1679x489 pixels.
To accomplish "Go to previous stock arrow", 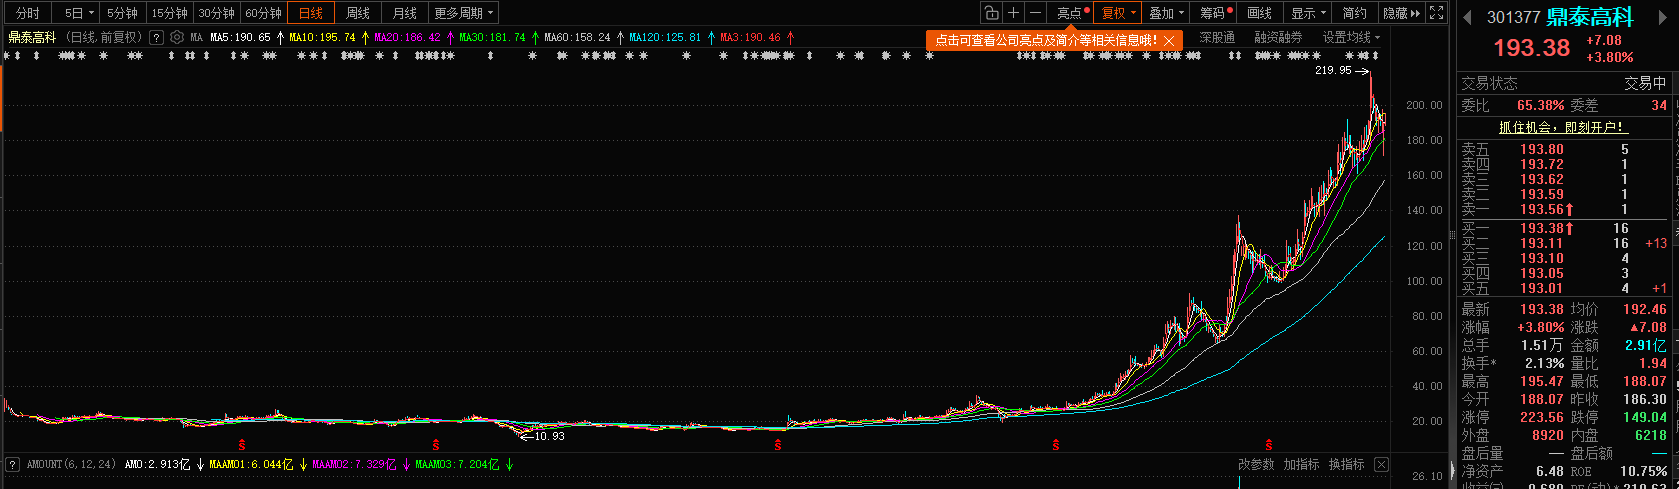I will [x=1467, y=17].
